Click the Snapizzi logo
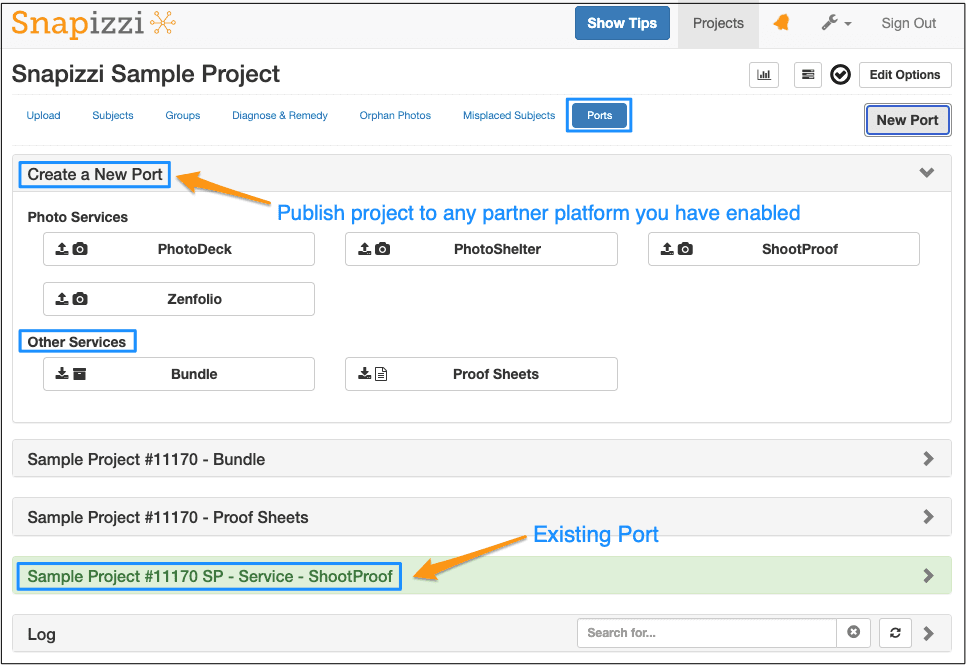Screen dimensions: 966x665 [94, 23]
